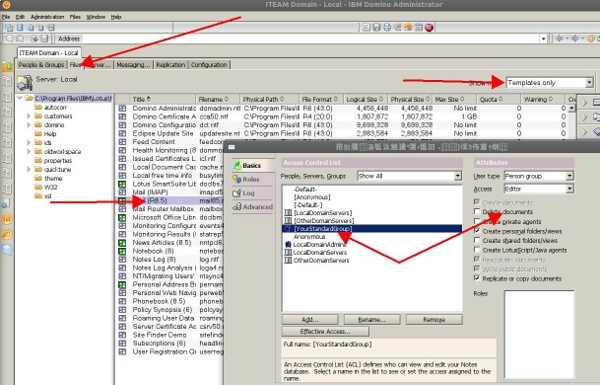This screenshot has height=385, width=600.
Task: Switch to People & Groups tab
Action: 41,65
